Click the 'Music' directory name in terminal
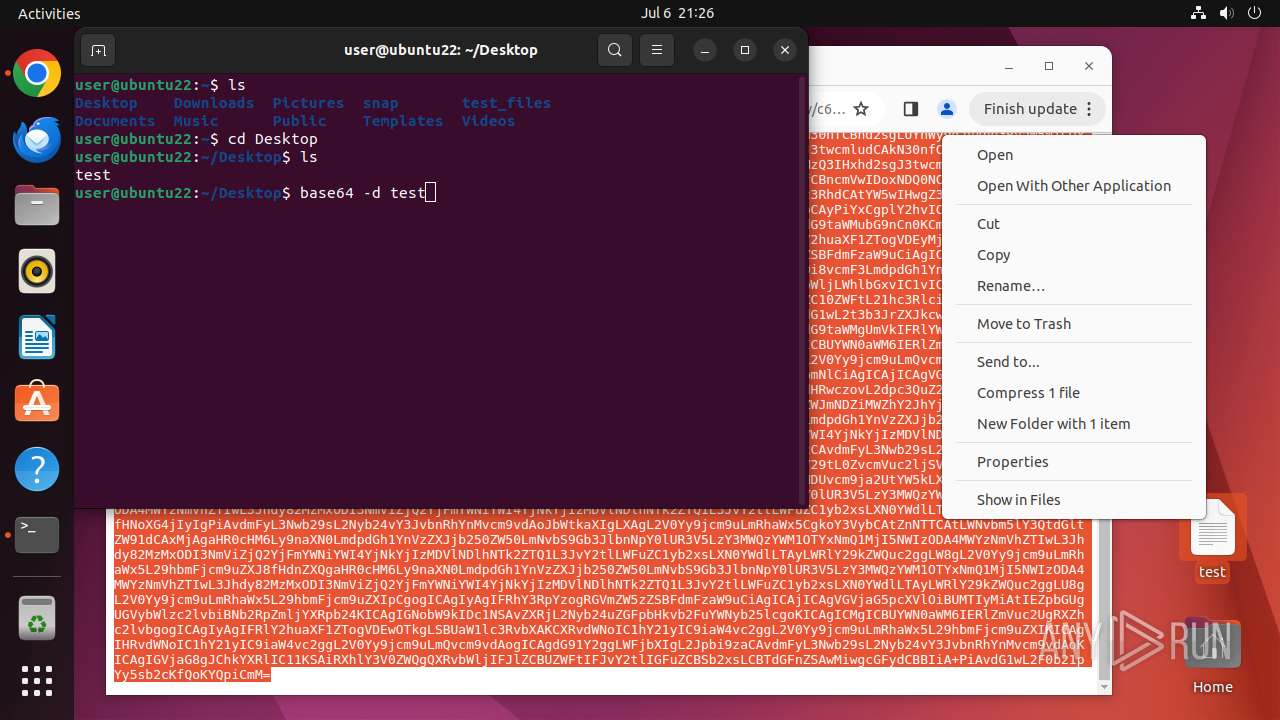The image size is (1280, 720). (196, 121)
